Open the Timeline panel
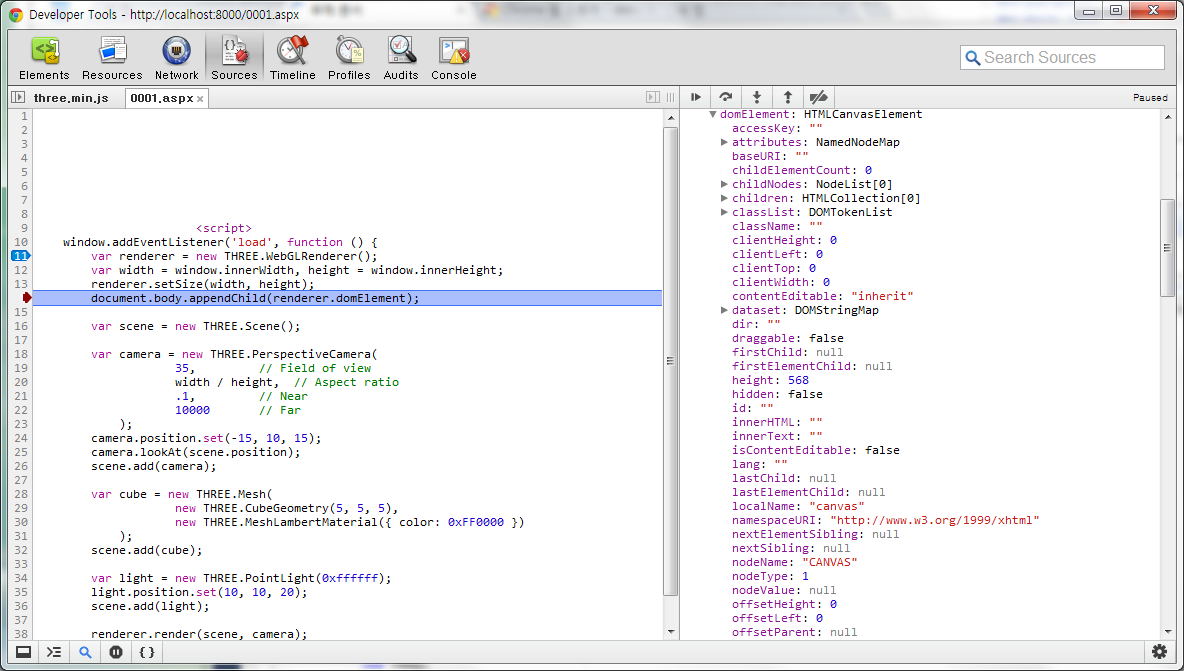 point(292,58)
